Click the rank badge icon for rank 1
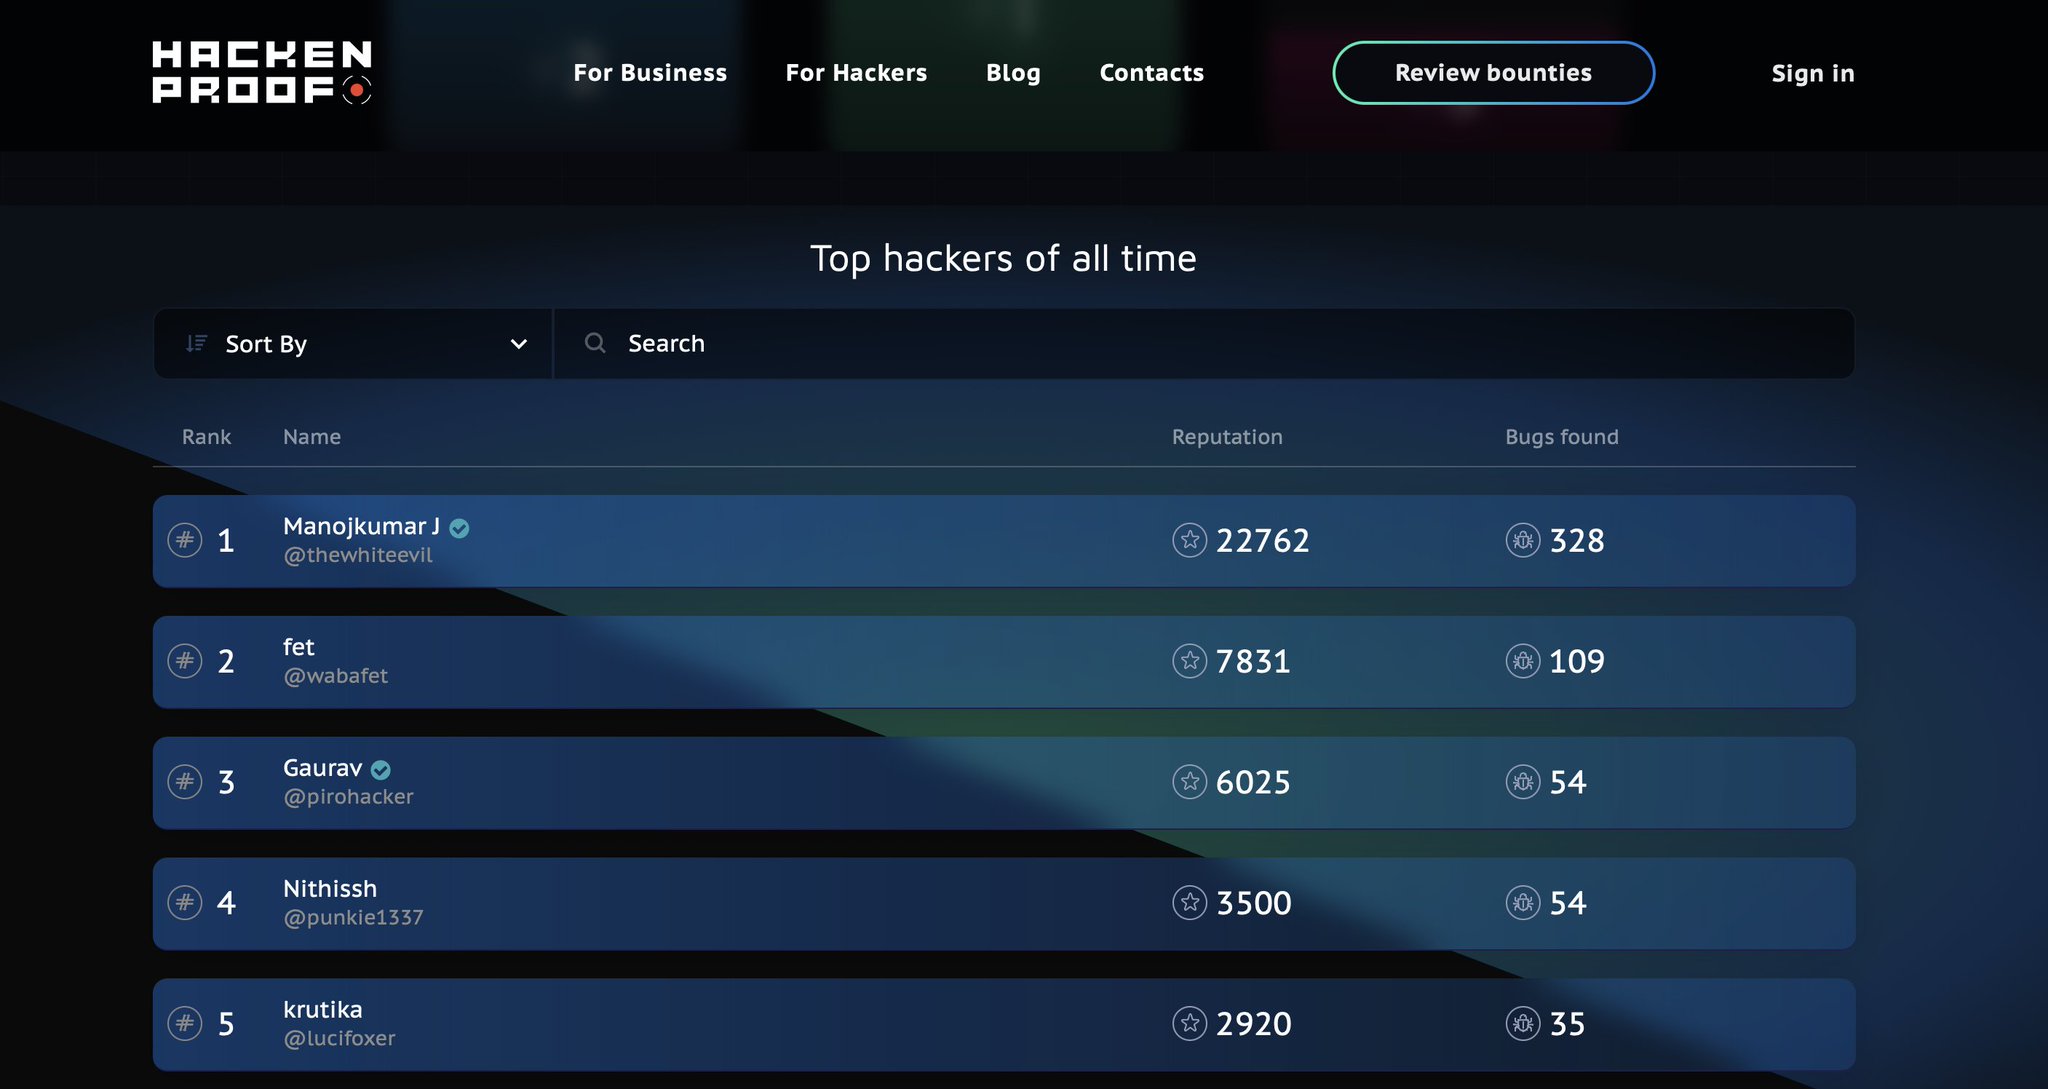 (185, 541)
